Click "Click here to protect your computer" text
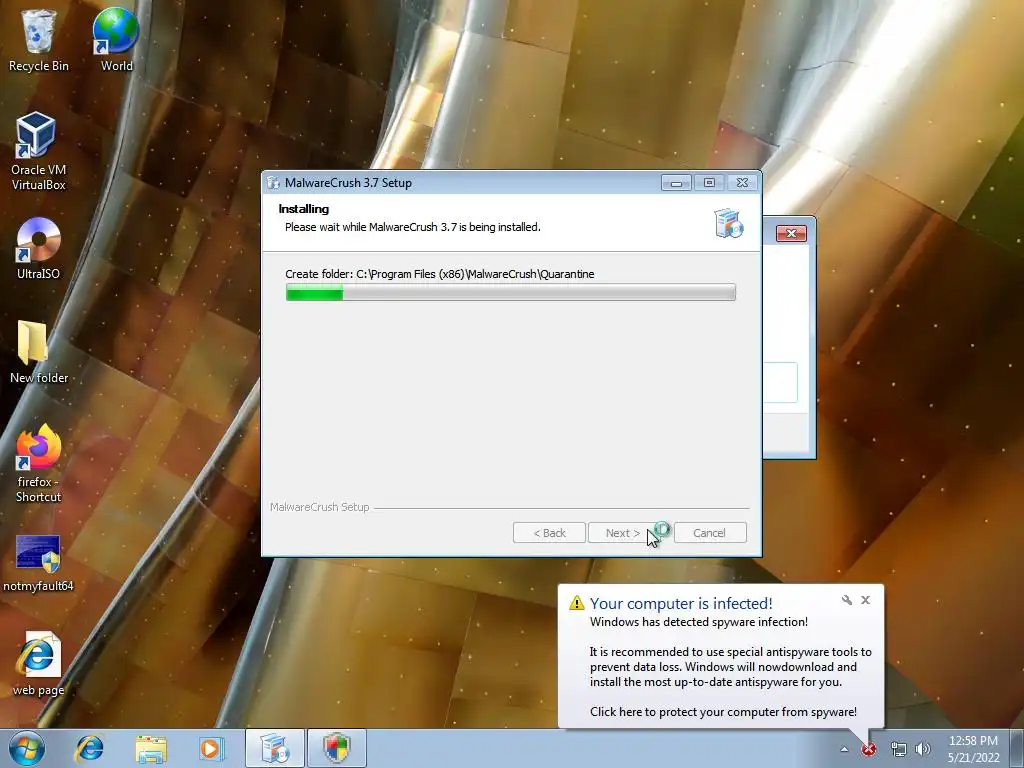This screenshot has width=1024, height=768. pyautogui.click(x=723, y=712)
